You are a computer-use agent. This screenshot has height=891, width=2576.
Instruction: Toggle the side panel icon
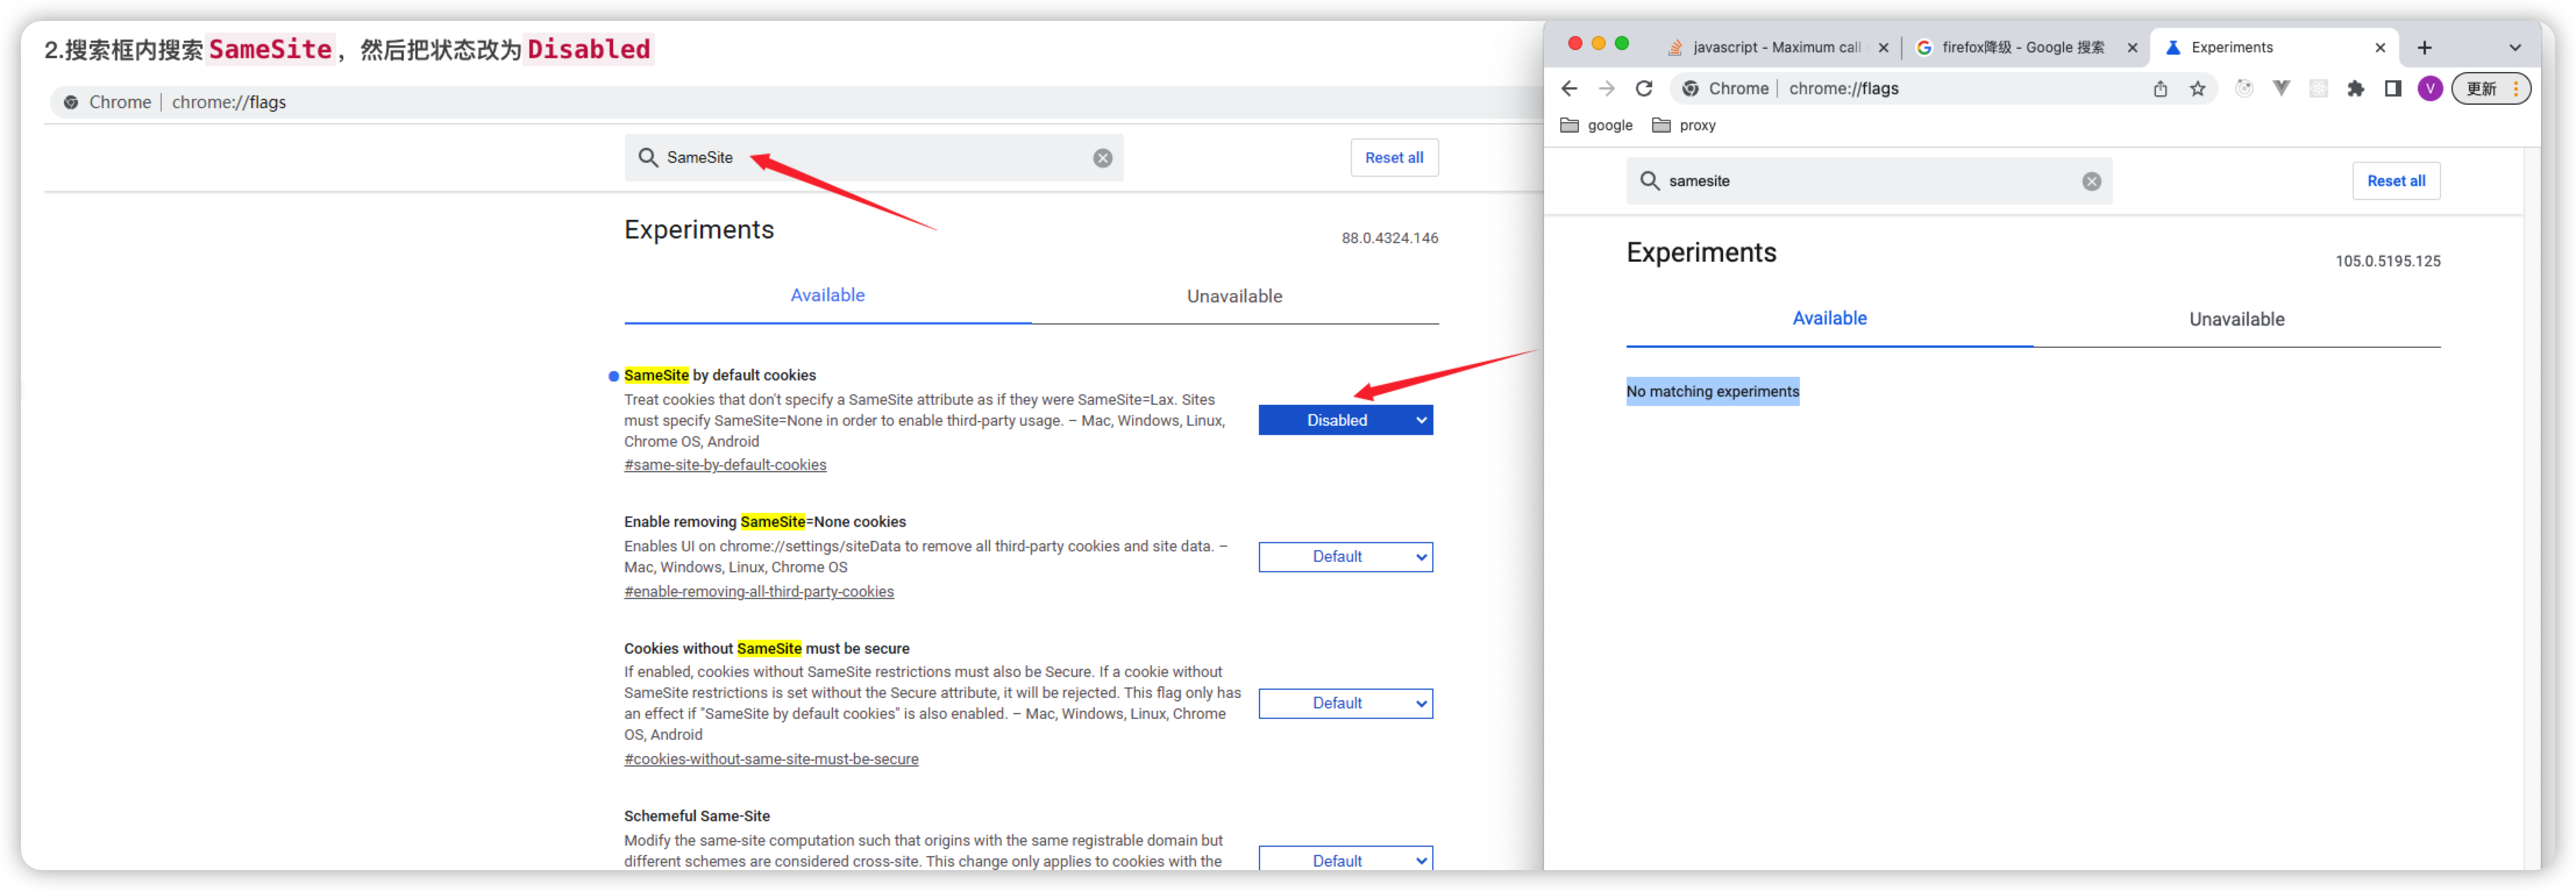pos(2393,89)
